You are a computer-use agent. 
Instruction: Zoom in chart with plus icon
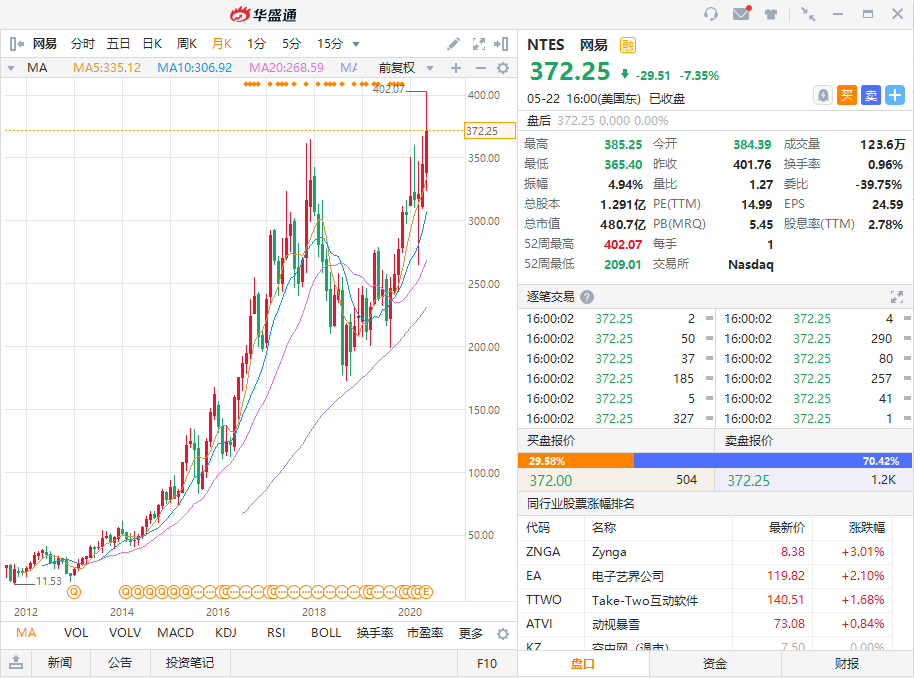click(x=456, y=68)
